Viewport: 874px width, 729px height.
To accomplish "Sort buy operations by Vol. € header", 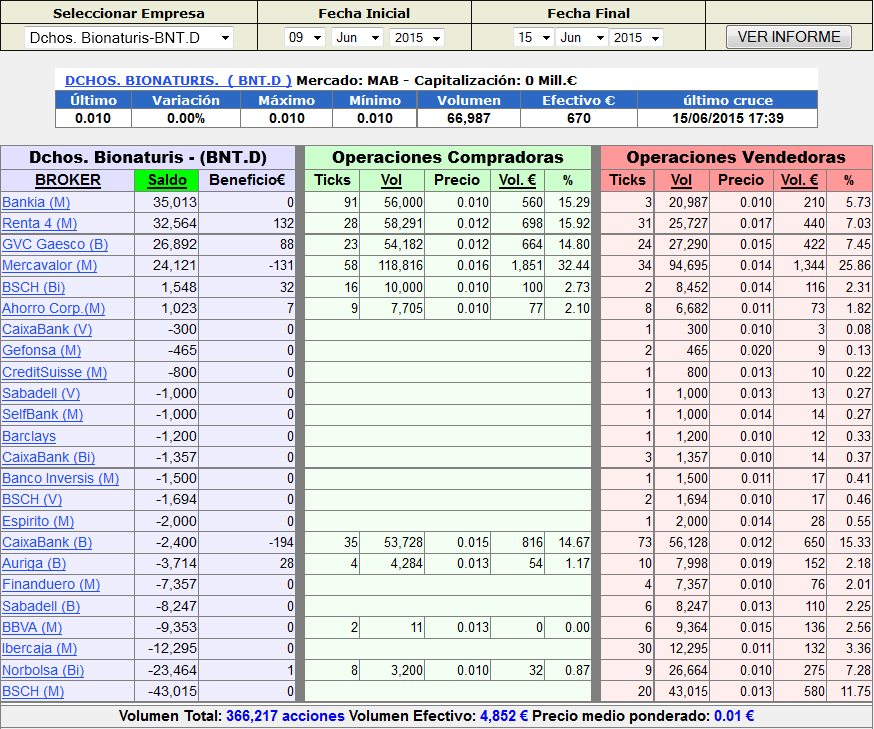I will [x=517, y=181].
